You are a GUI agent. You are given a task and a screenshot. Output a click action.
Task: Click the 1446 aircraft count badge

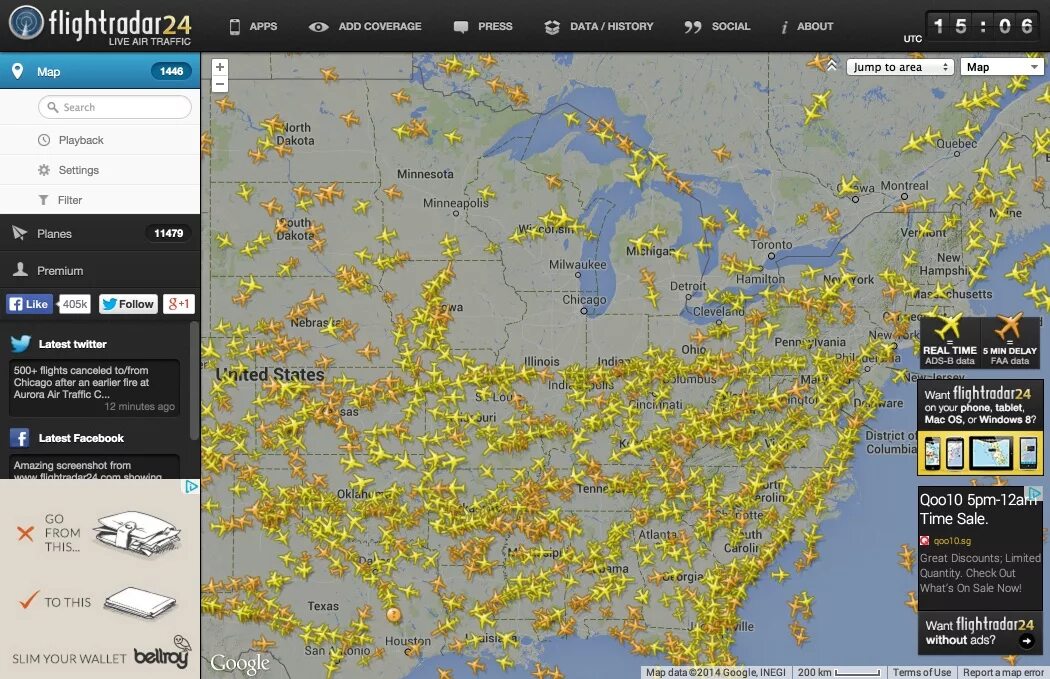point(171,71)
